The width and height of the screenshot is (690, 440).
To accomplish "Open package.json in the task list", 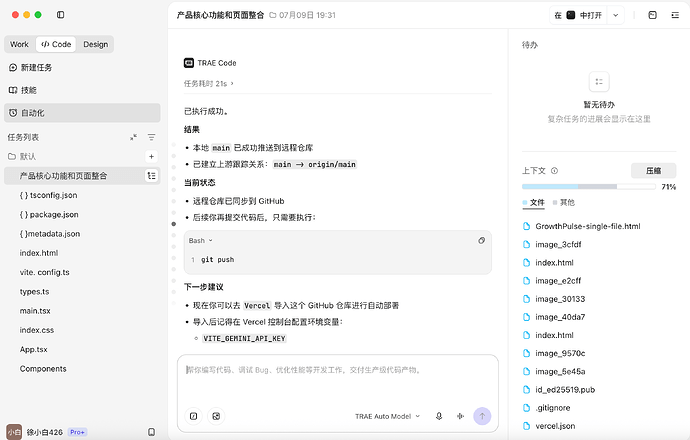I will point(49,215).
